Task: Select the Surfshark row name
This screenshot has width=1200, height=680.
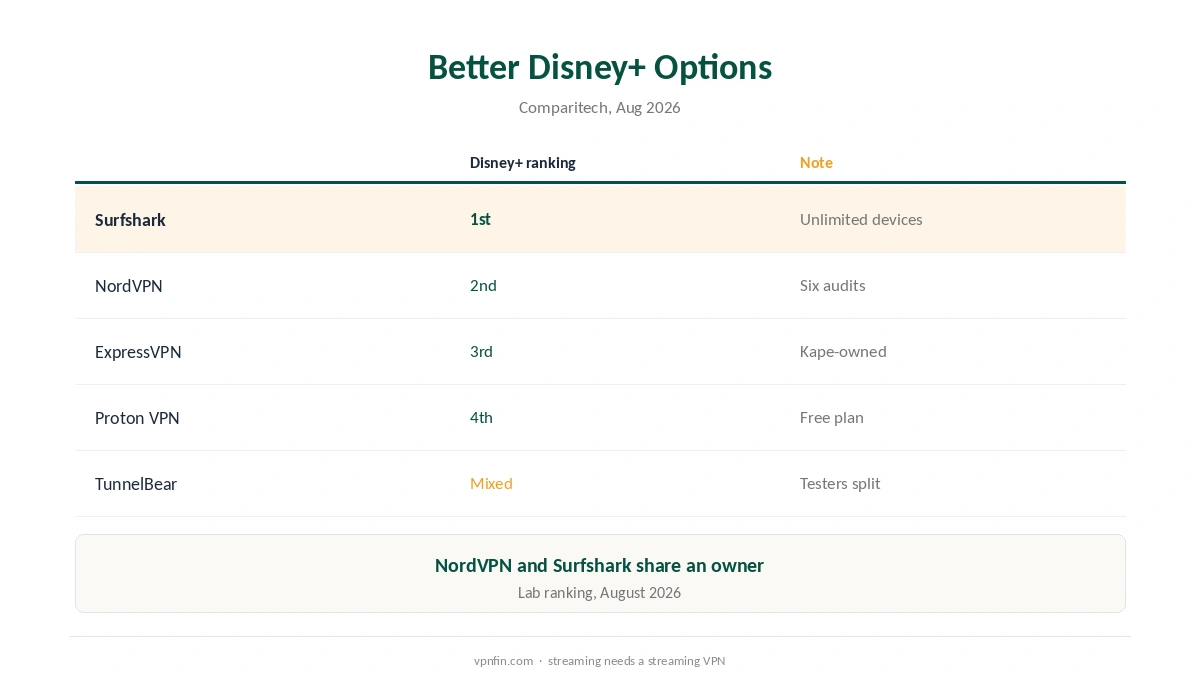Action: coord(130,219)
